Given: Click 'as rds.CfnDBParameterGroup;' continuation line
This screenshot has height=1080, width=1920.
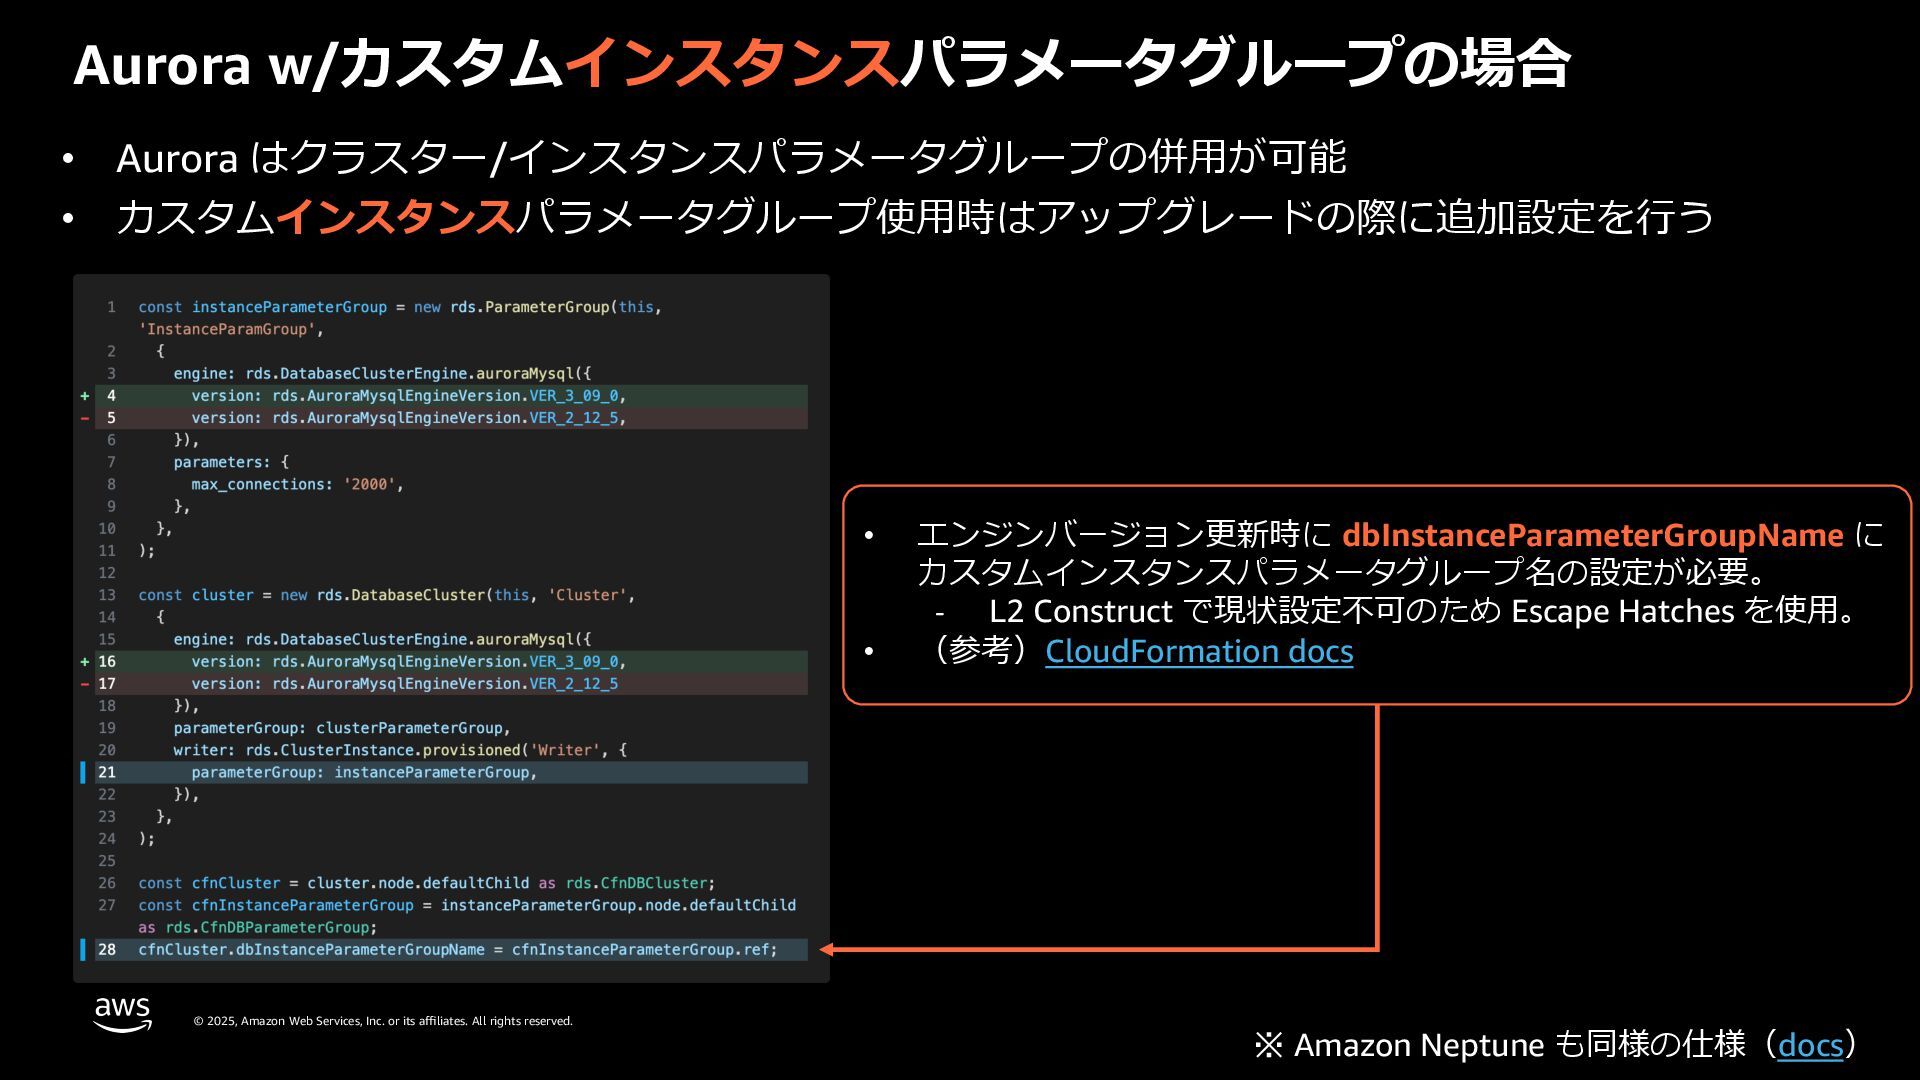Looking at the screenshot, I should click(x=258, y=927).
